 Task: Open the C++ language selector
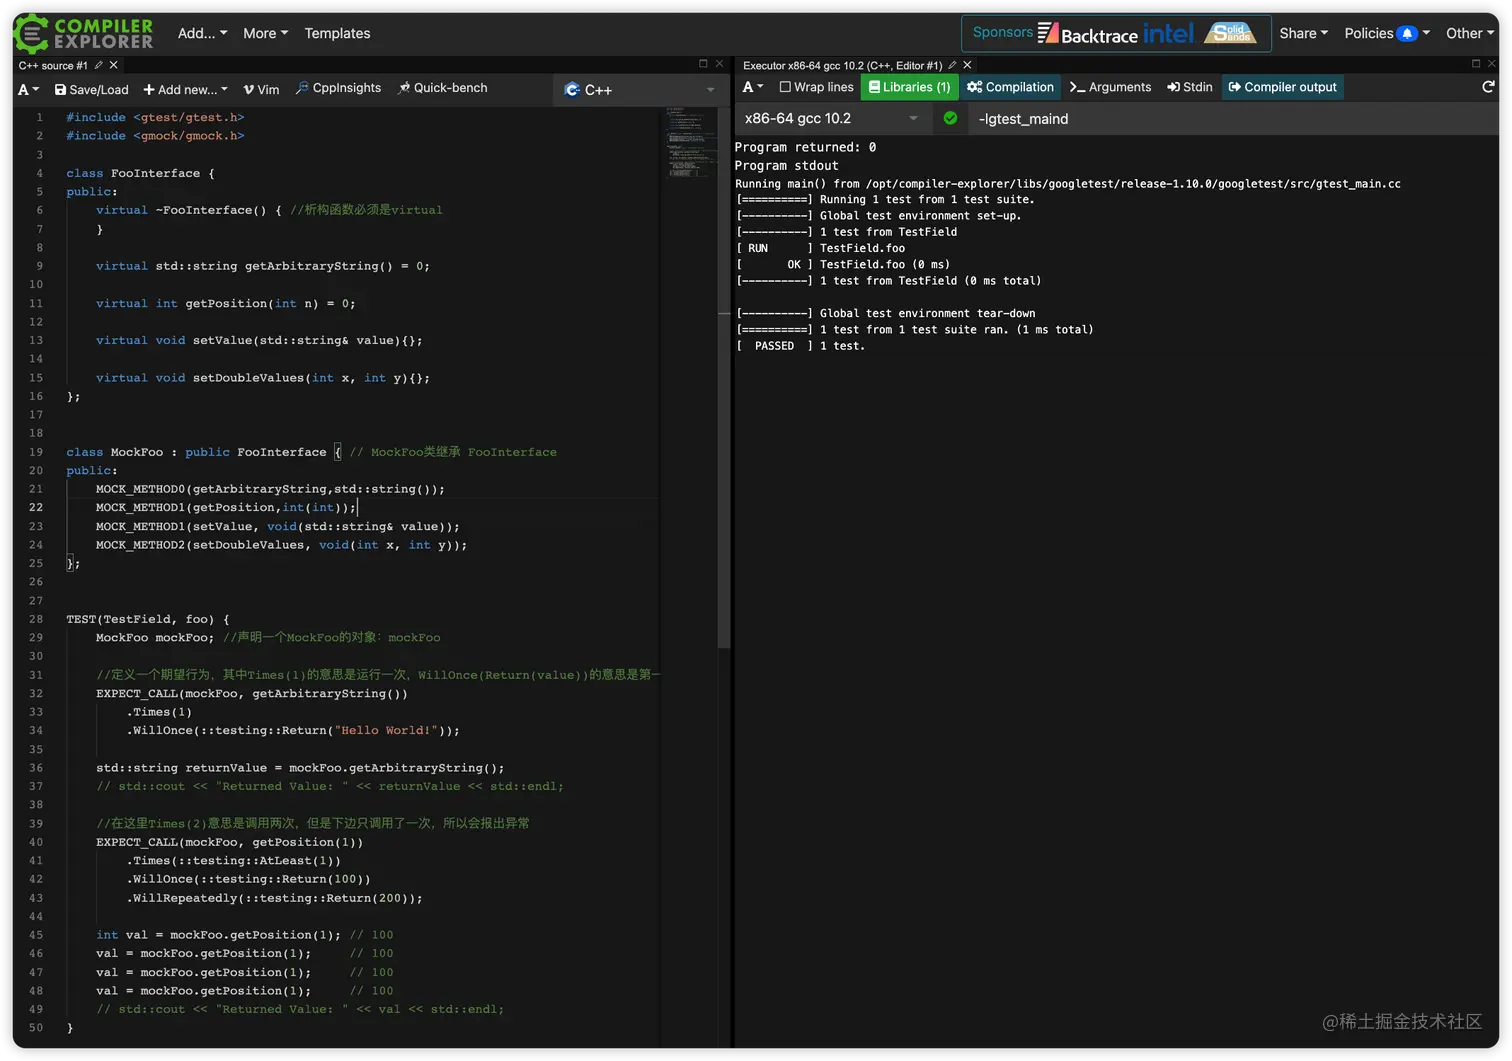639,90
